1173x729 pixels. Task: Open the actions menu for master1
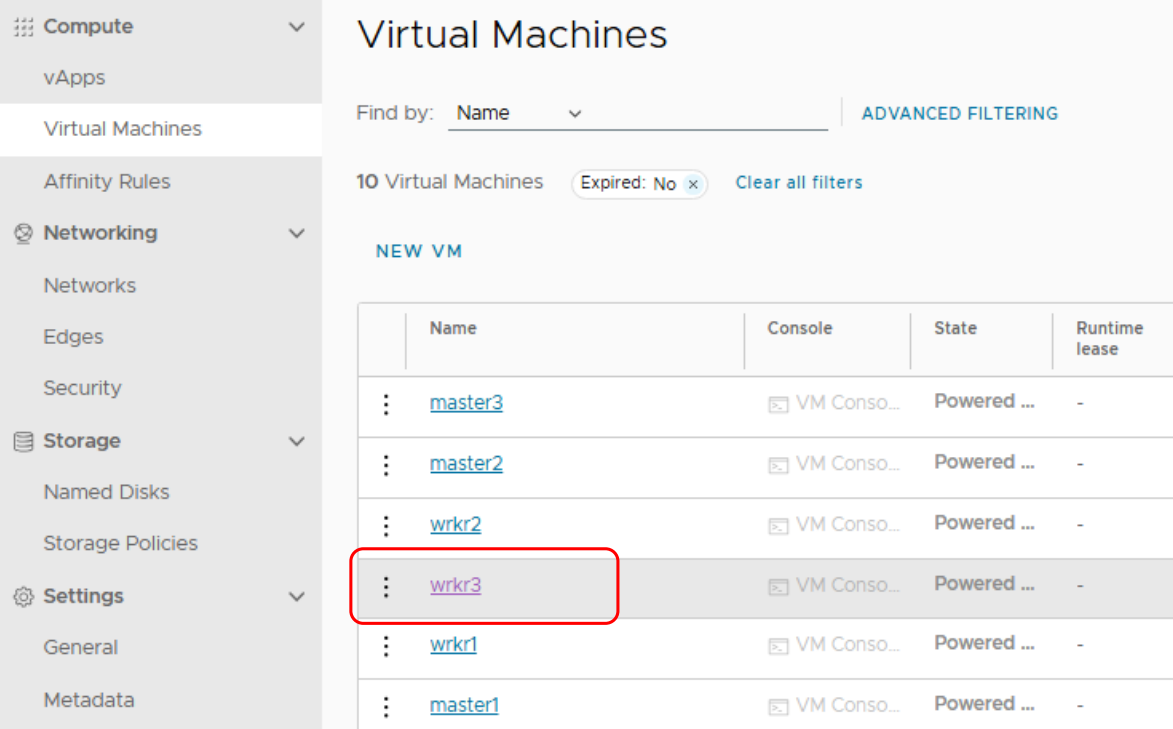point(386,707)
